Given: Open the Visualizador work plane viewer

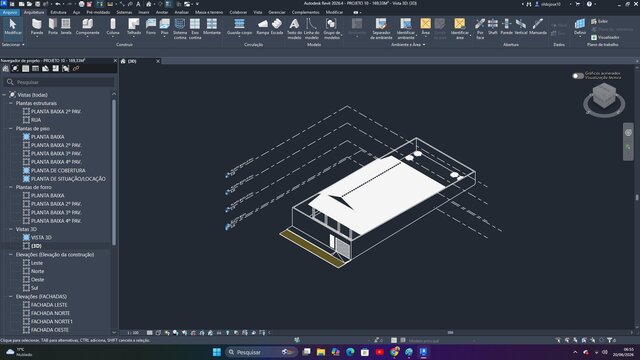Looking at the screenshot, I should 605,37.
